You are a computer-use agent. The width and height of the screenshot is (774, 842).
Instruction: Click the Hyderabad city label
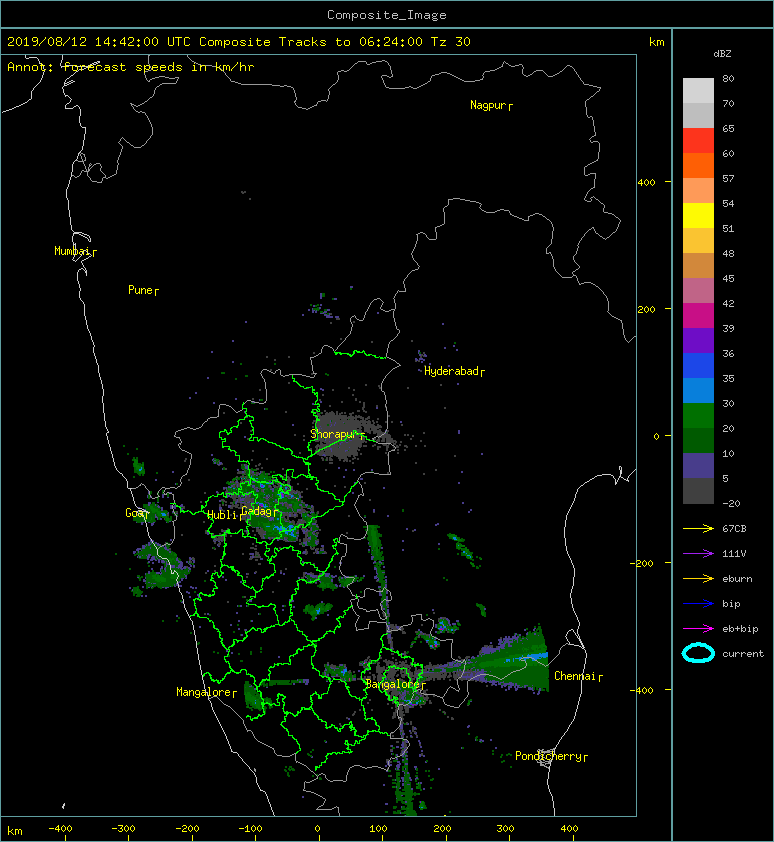click(451, 371)
